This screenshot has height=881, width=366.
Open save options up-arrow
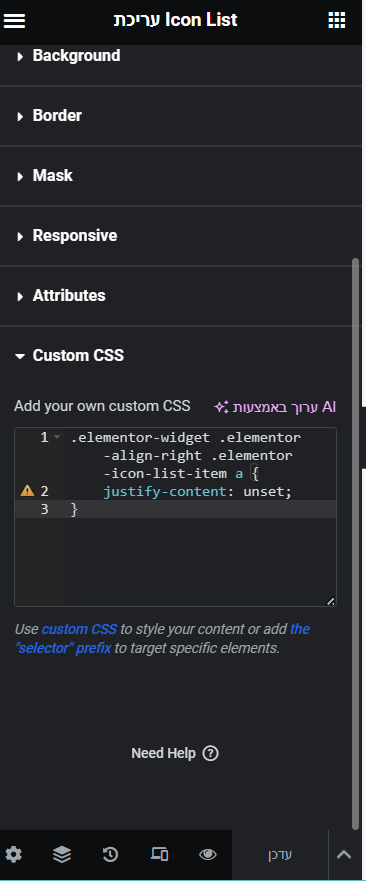(344, 855)
